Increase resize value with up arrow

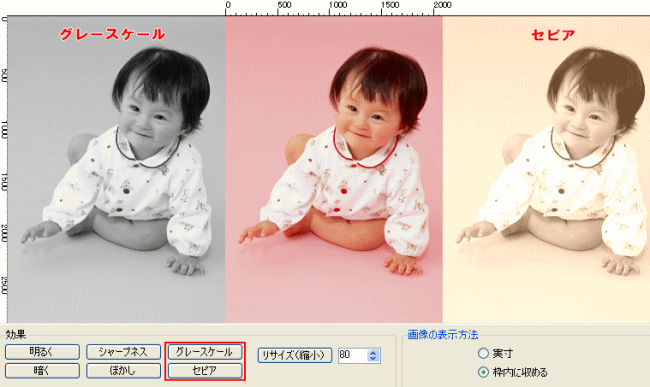373,352
